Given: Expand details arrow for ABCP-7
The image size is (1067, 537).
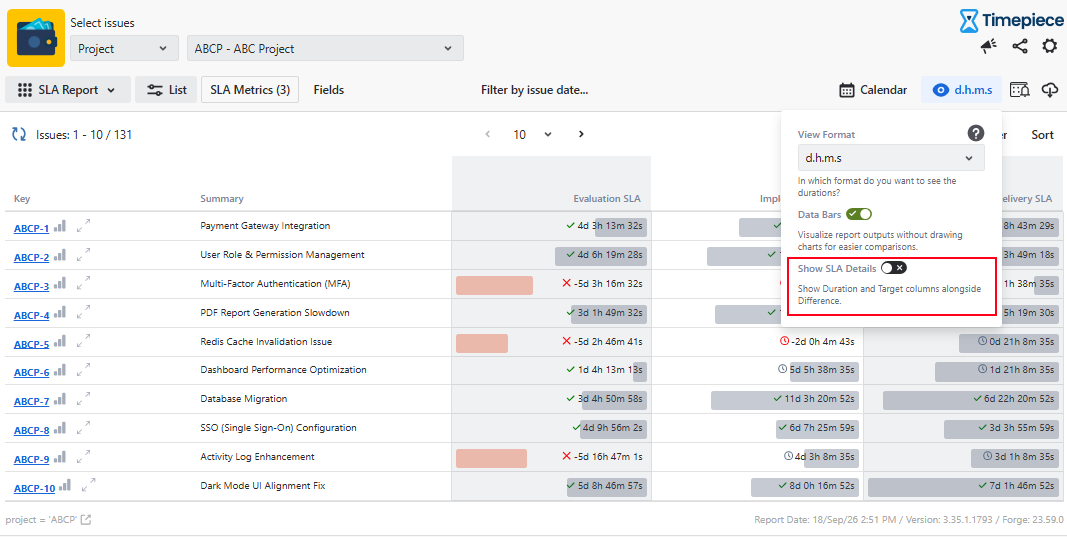Looking at the screenshot, I should click(84, 399).
